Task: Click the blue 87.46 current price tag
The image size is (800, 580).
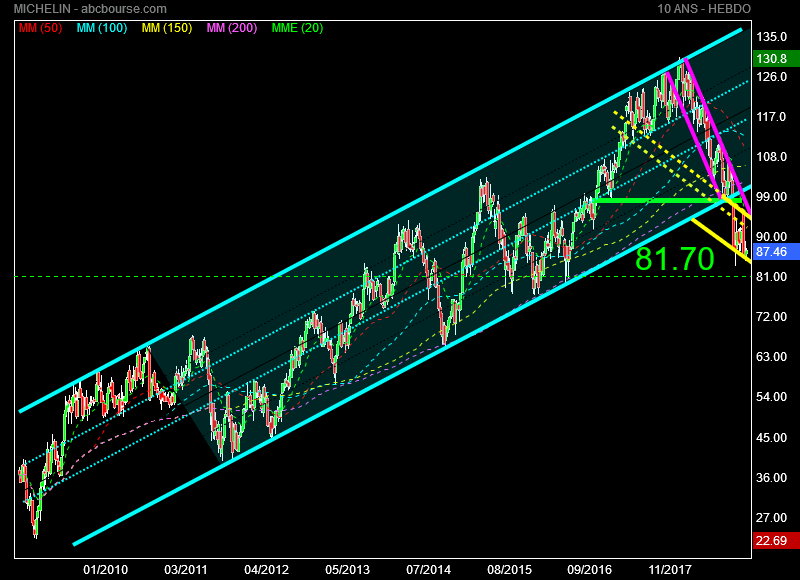Action: tap(776, 251)
